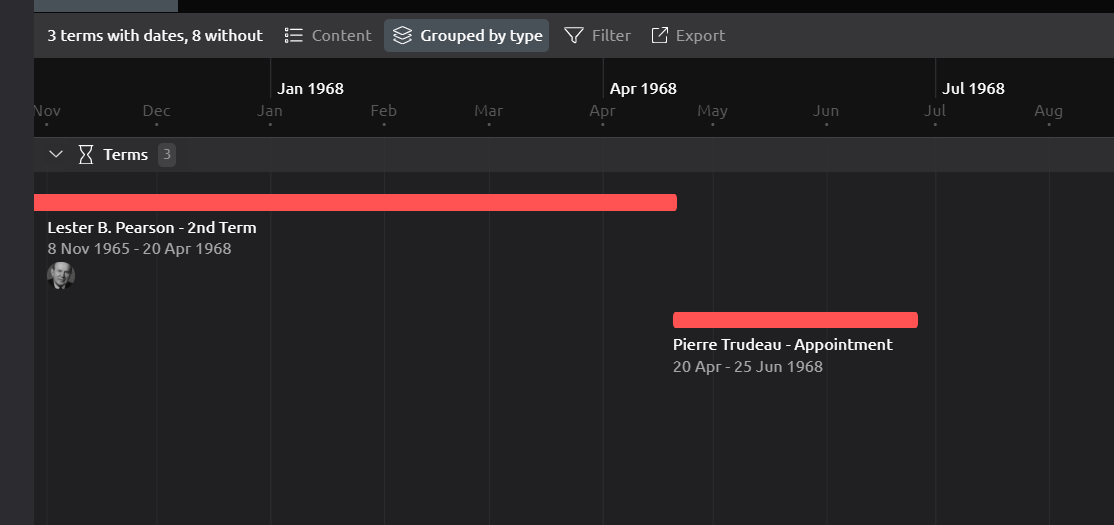Image resolution: width=1114 pixels, height=525 pixels.
Task: Open the Content view label
Action: point(341,36)
